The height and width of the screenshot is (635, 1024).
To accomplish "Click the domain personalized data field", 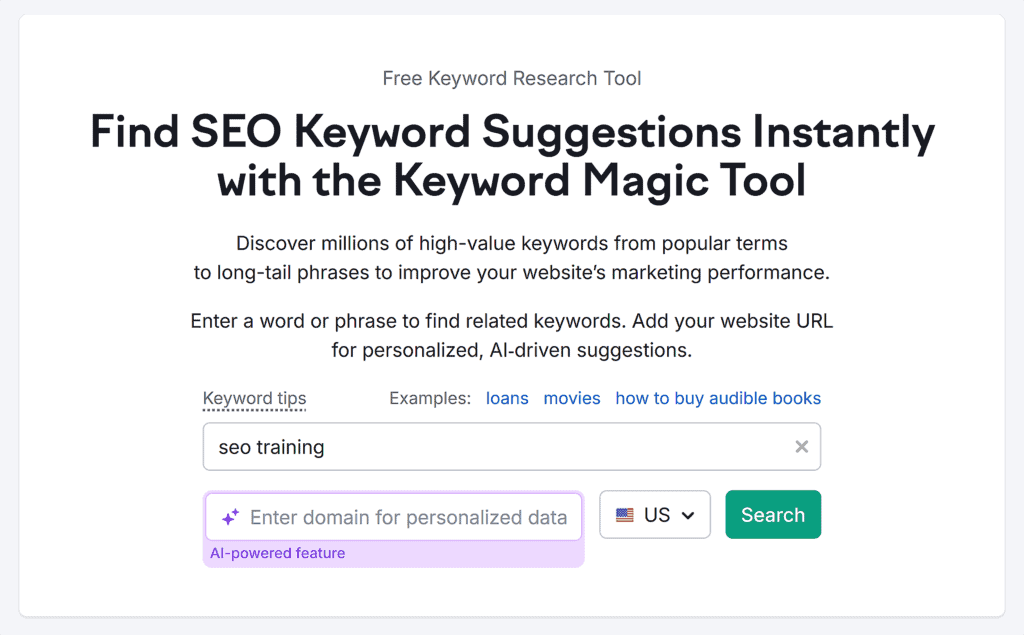I will point(400,516).
